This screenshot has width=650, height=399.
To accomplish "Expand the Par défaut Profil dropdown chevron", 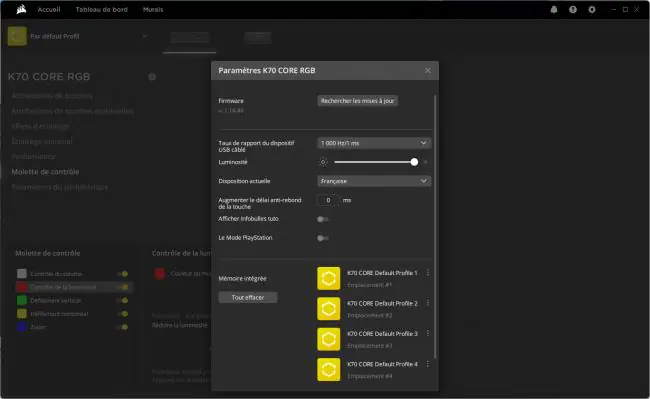I will [145, 36].
